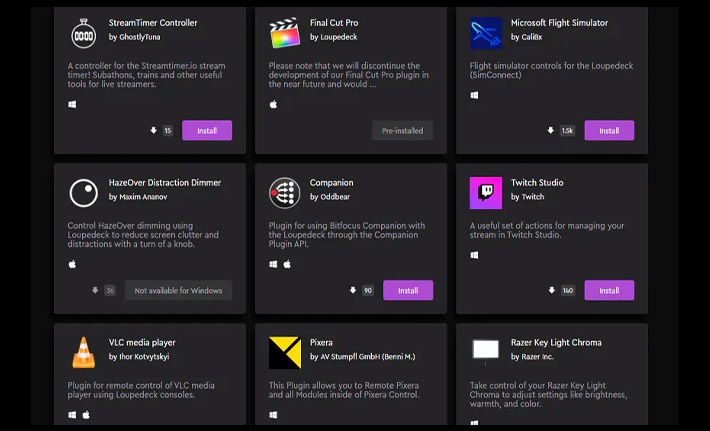Click the Final Cut Pro discontinue notice text
The image size is (710, 431).
click(349, 75)
